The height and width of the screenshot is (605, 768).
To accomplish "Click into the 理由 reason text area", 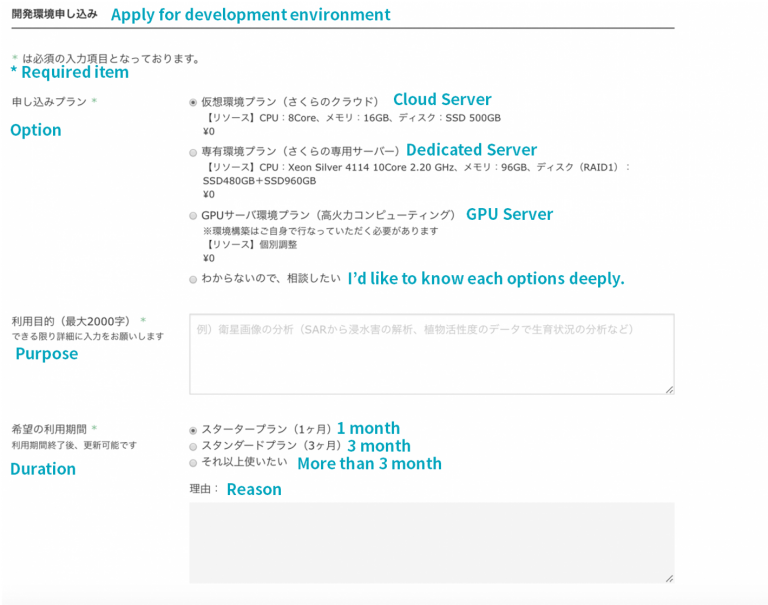I will click(432, 542).
